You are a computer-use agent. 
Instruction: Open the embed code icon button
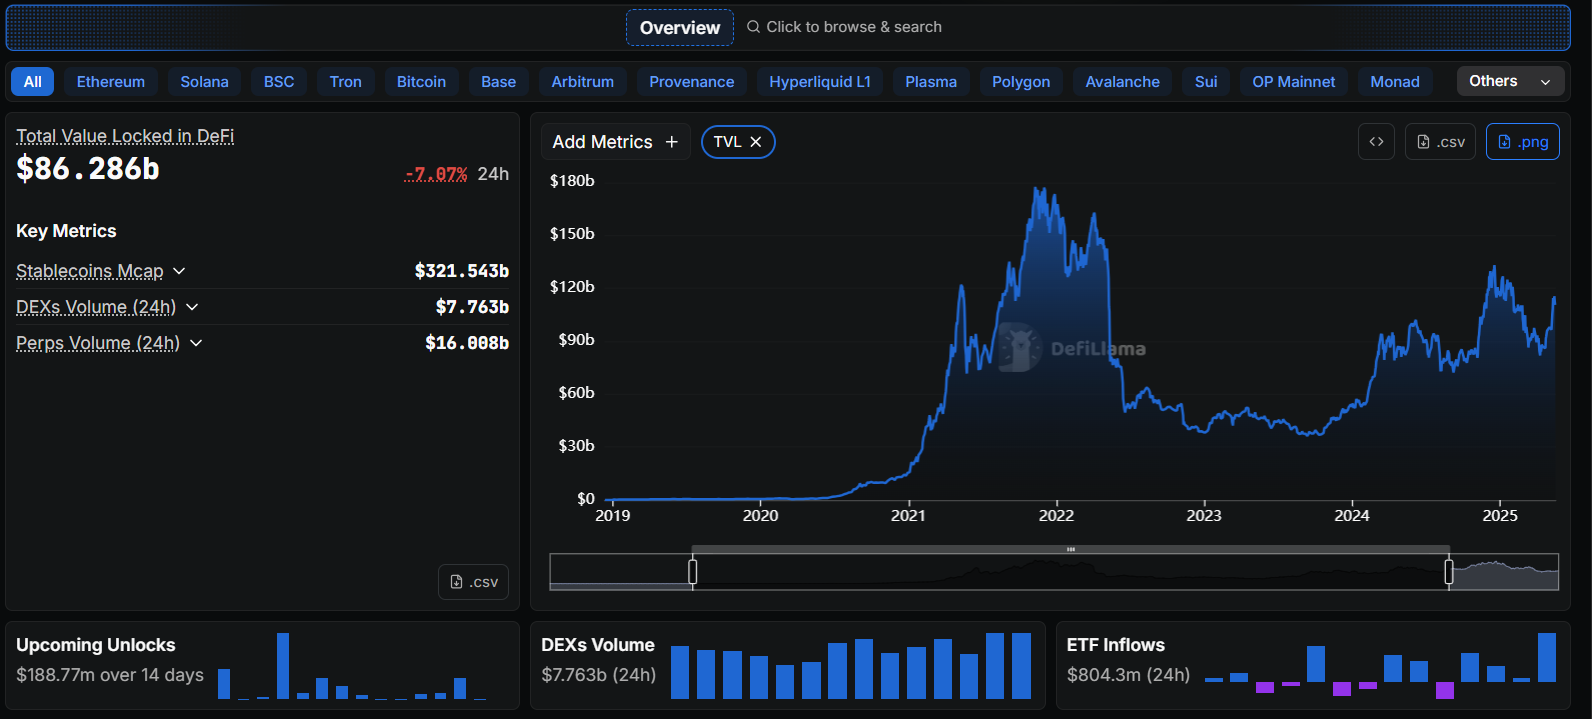(x=1376, y=142)
